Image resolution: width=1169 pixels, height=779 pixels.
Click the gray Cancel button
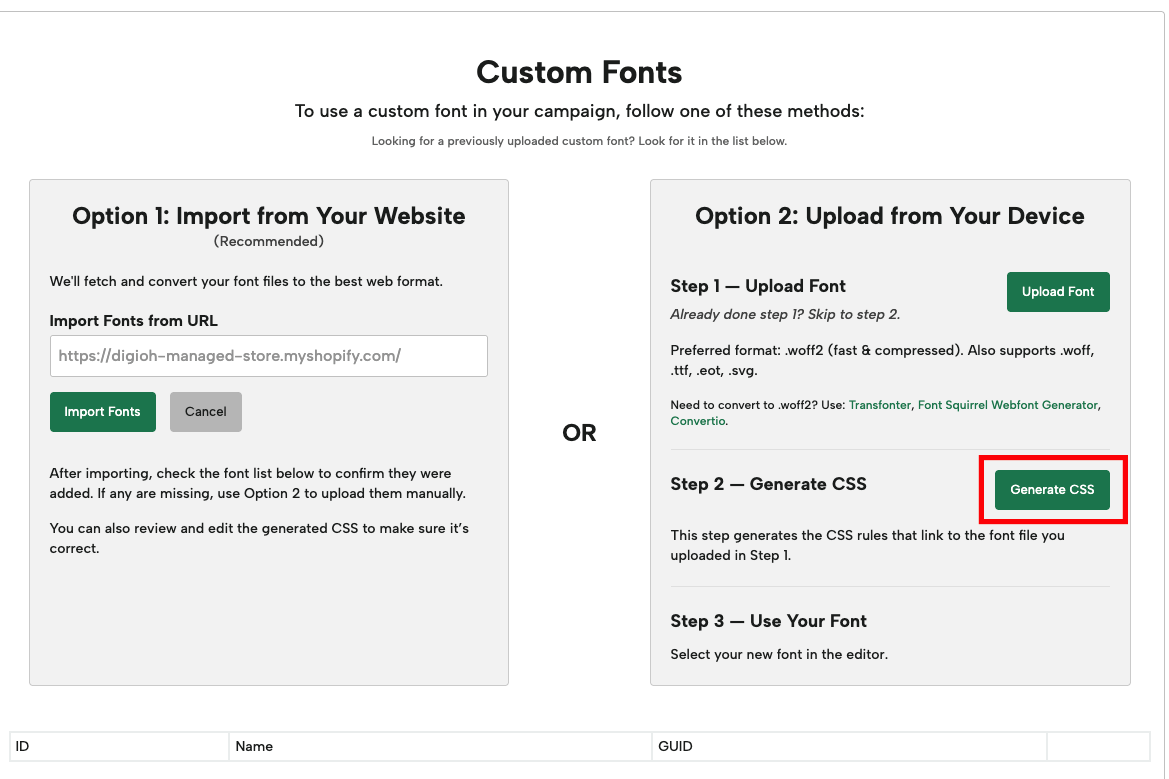click(x=205, y=411)
